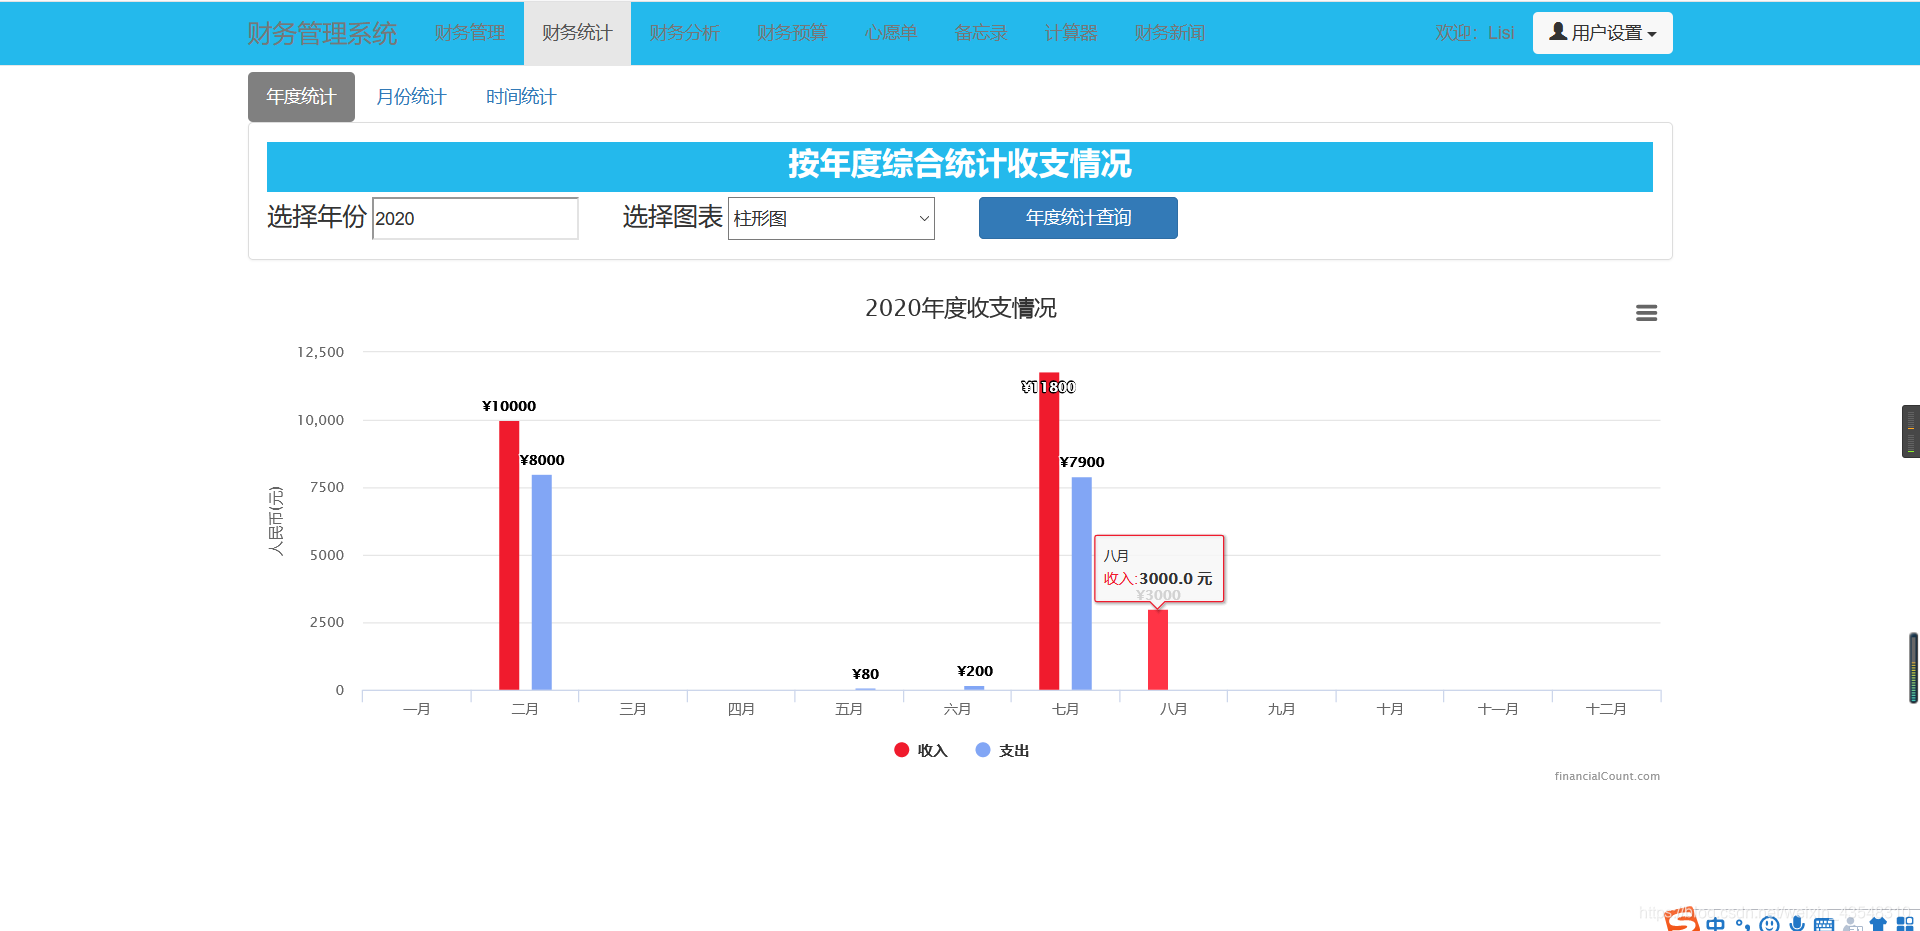The image size is (1920, 931).
Task: Open the Sogou soft keyboard icon
Action: tap(1824, 924)
